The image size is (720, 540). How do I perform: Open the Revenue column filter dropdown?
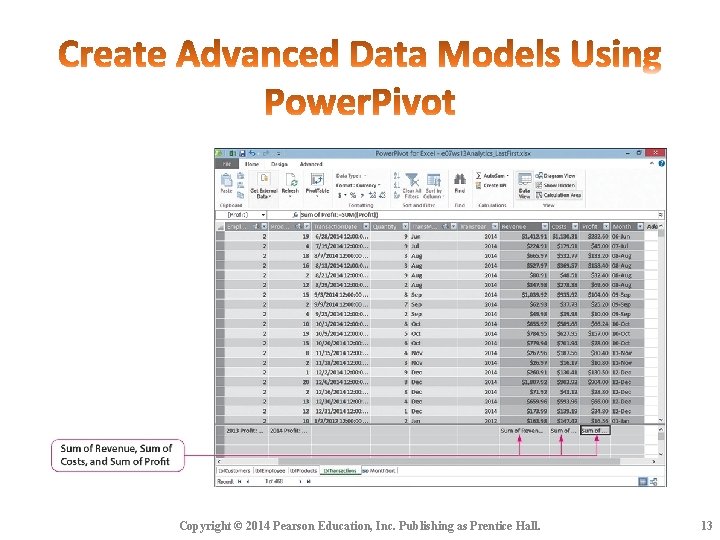pos(545,226)
